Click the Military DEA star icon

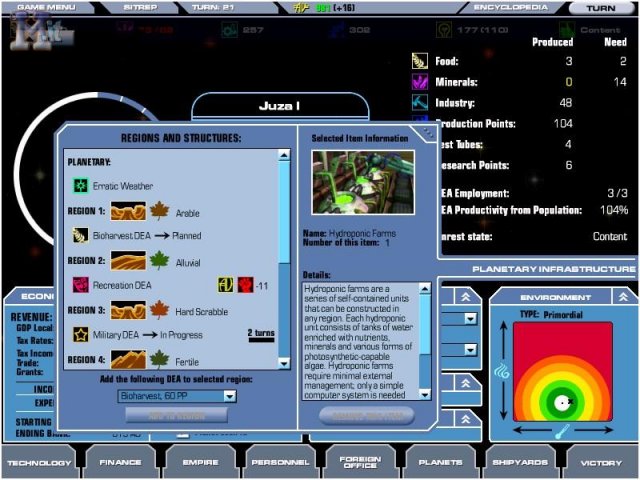point(80,335)
